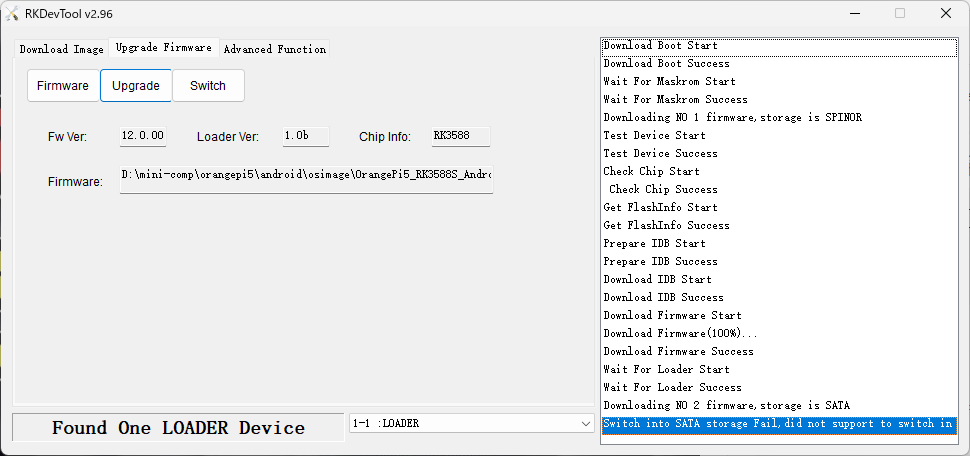Screen dimensions: 970x456
Task: Minimize the RKDevTool window
Action: [854, 13]
